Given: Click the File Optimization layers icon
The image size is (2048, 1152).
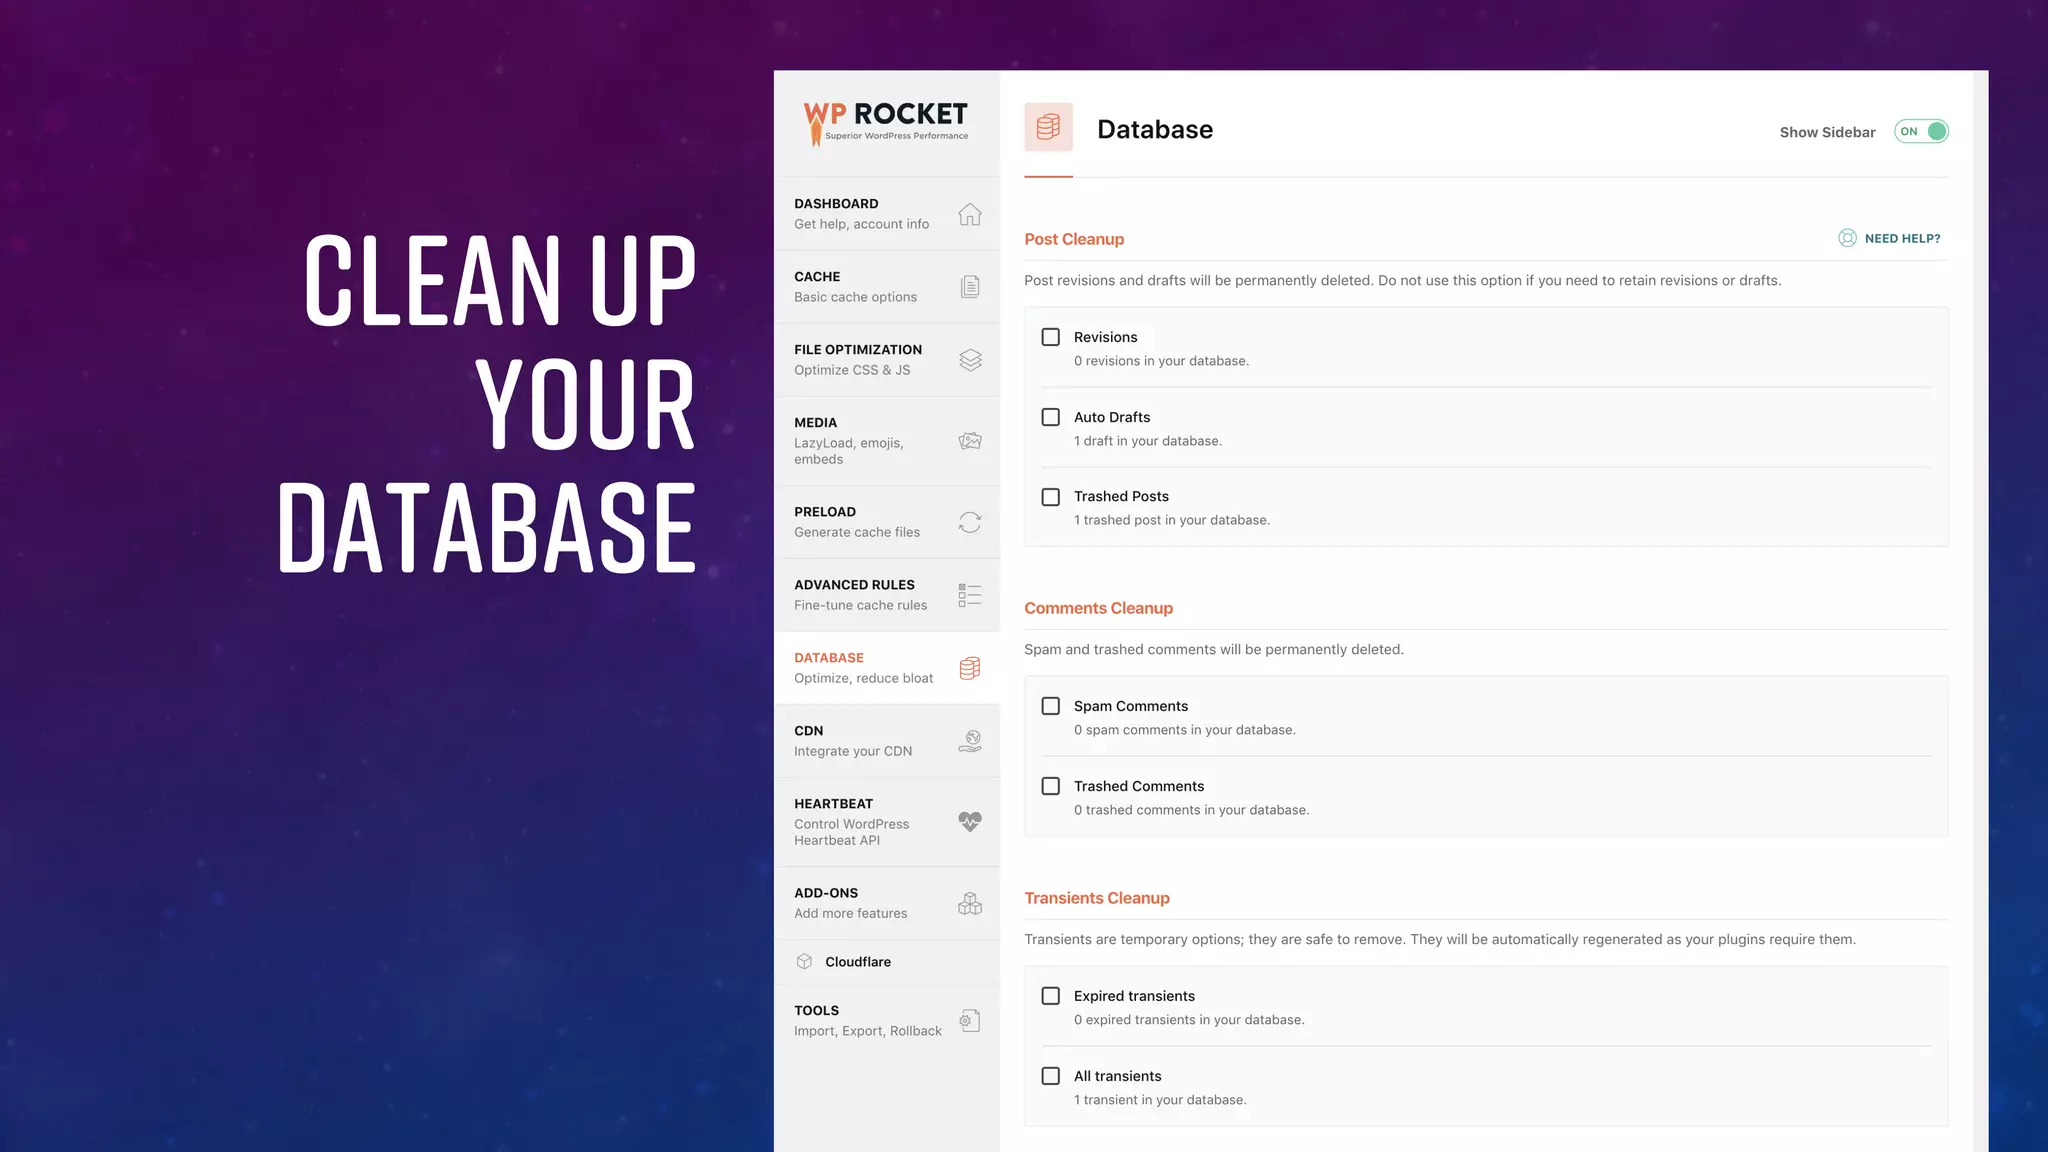Looking at the screenshot, I should tap(969, 360).
